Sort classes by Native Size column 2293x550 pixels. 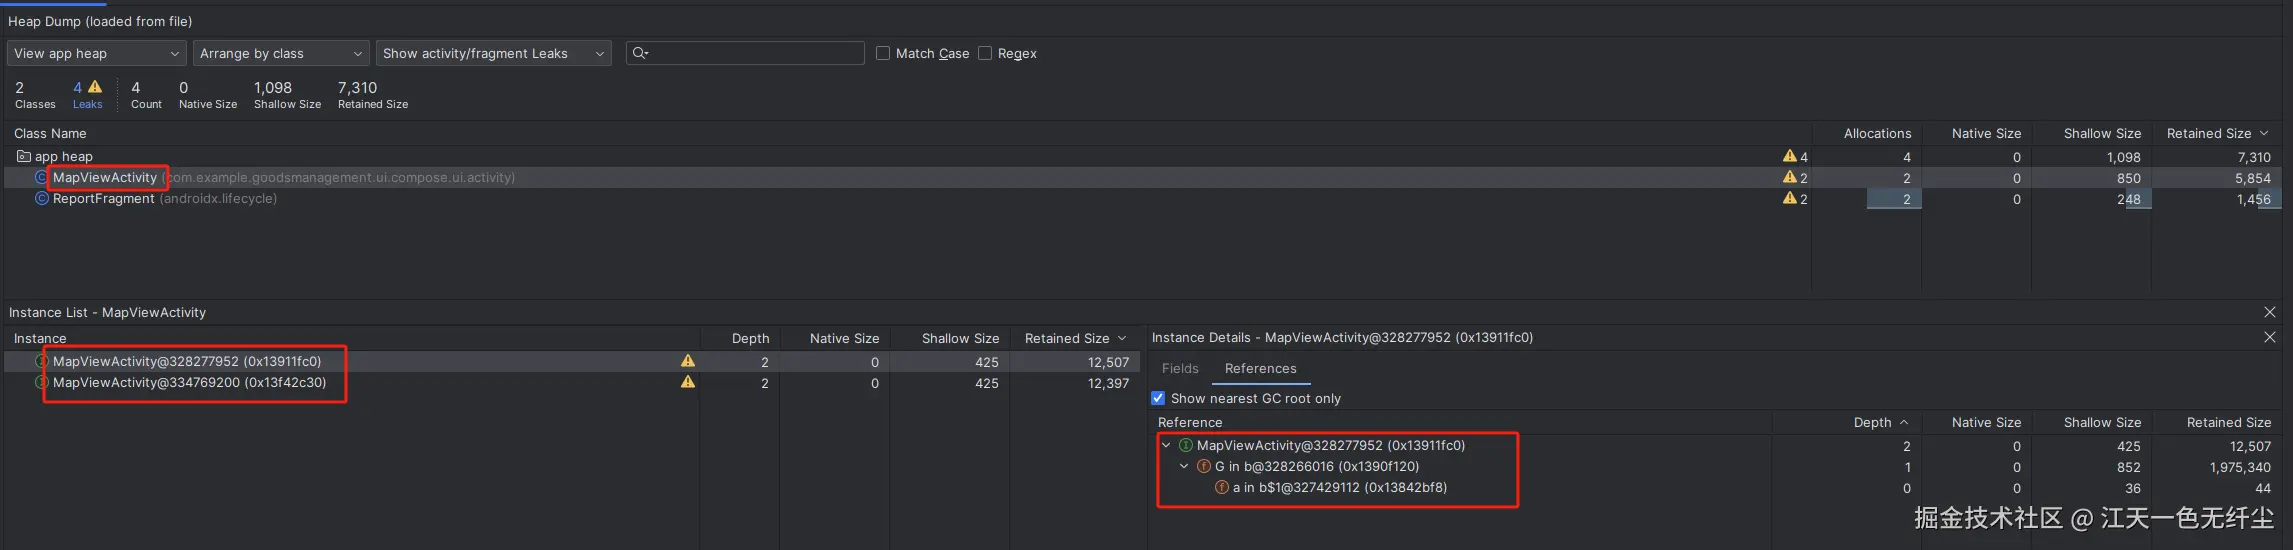coord(1986,133)
